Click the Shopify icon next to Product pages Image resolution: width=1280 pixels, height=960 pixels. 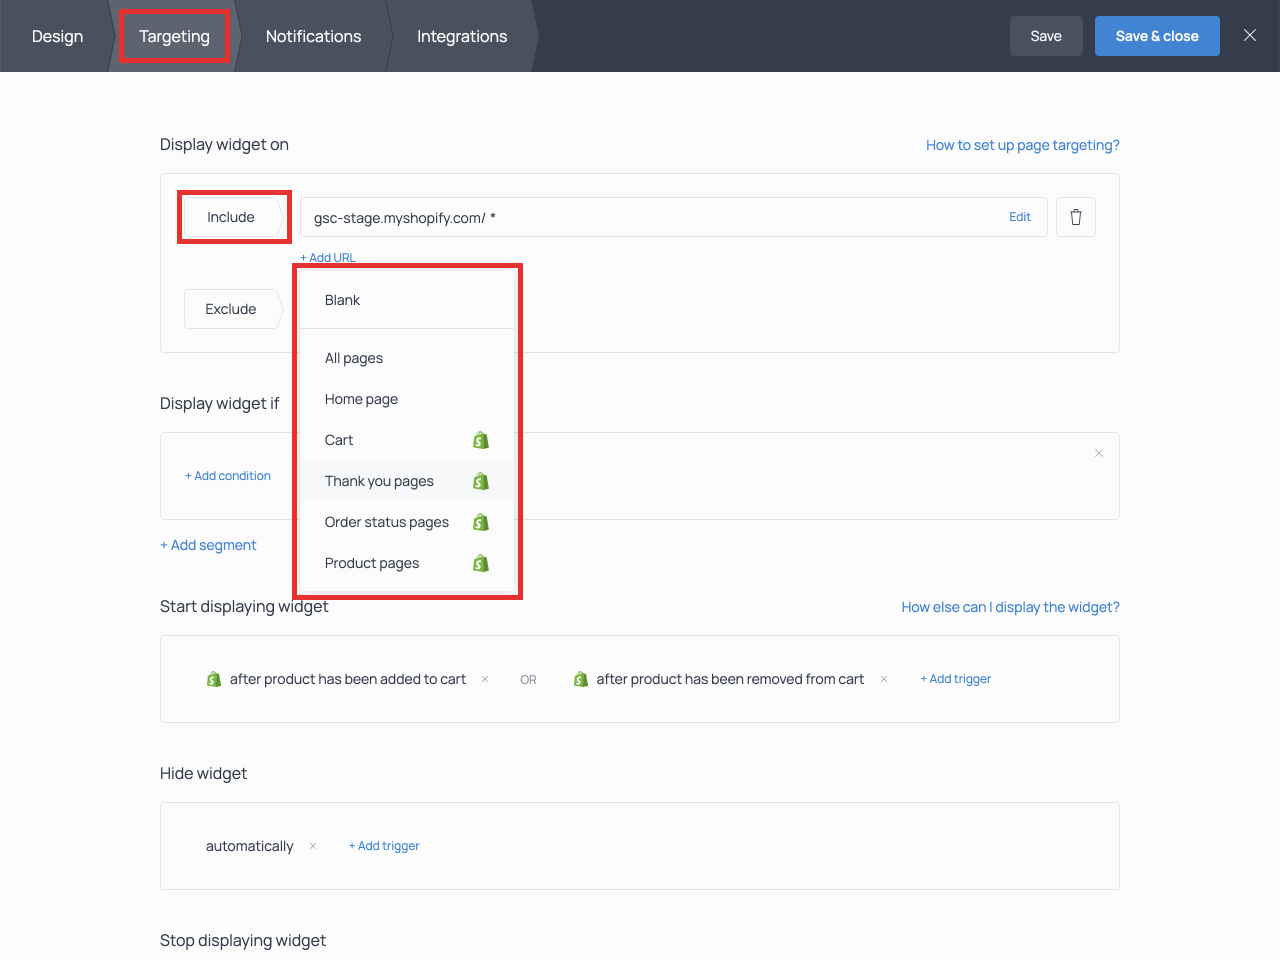(x=481, y=562)
